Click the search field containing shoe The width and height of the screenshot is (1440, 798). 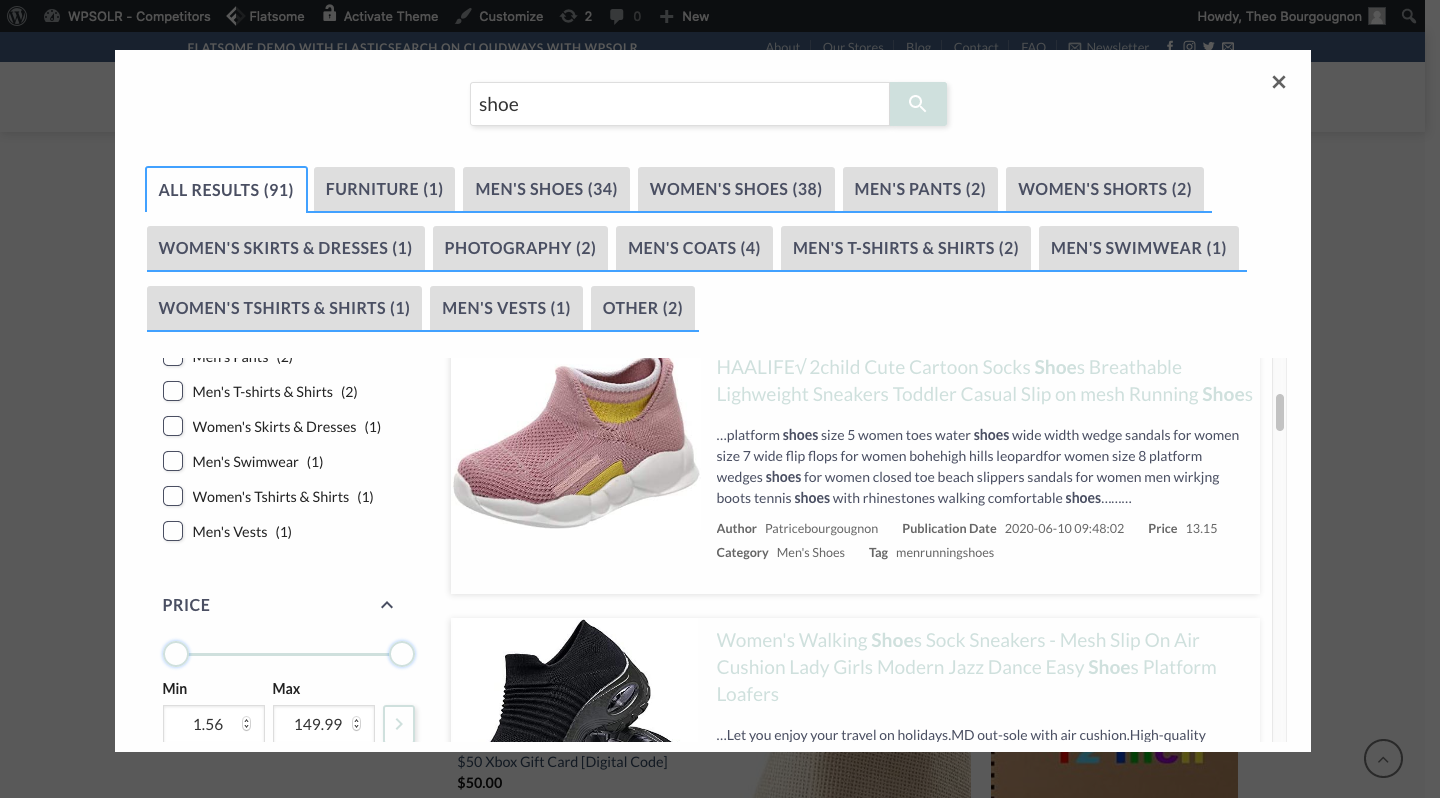(680, 104)
